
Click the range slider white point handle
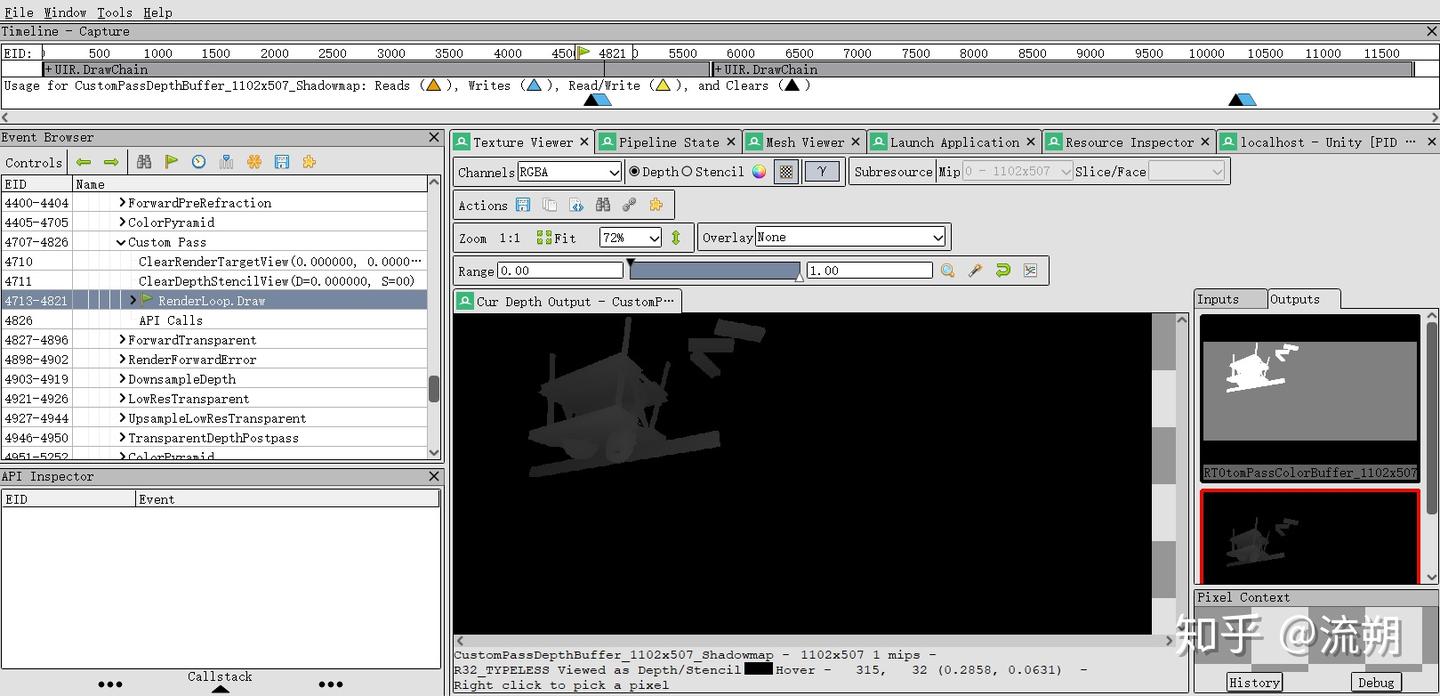pyautogui.click(x=798, y=277)
